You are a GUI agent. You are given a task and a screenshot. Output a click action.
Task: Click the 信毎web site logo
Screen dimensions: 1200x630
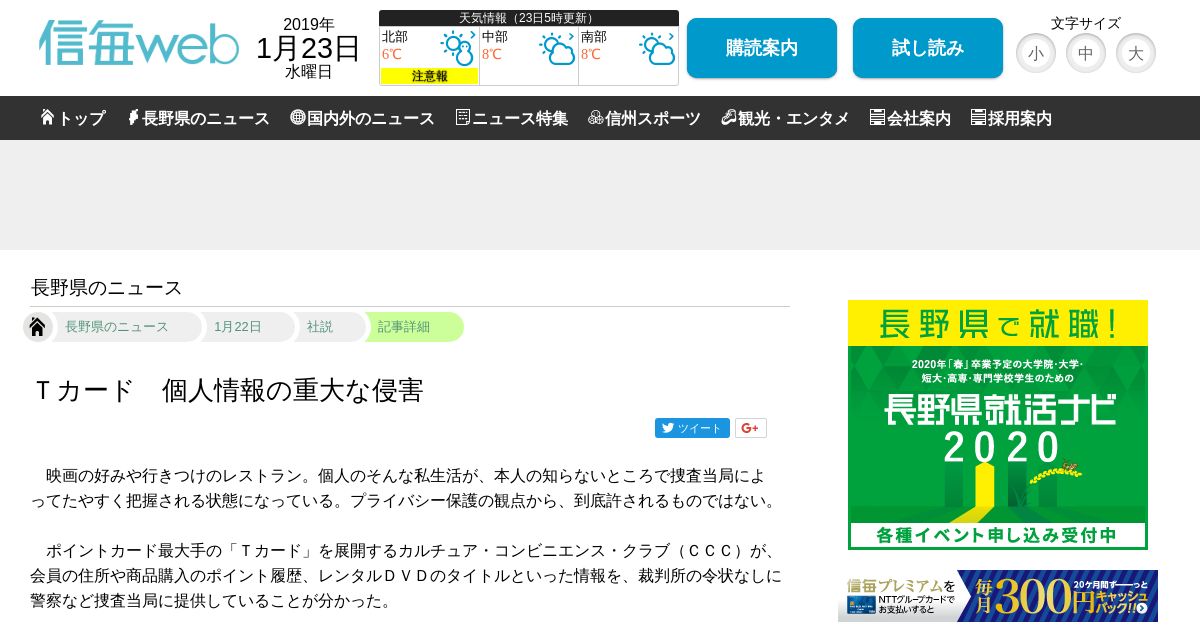[x=139, y=44]
